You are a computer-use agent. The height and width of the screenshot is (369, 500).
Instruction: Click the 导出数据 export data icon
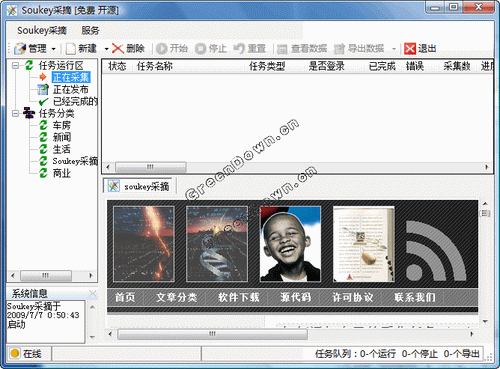(339, 49)
